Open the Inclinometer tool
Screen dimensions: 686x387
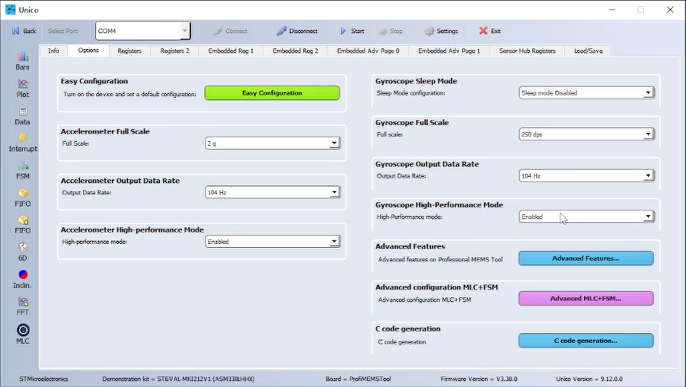(23, 279)
